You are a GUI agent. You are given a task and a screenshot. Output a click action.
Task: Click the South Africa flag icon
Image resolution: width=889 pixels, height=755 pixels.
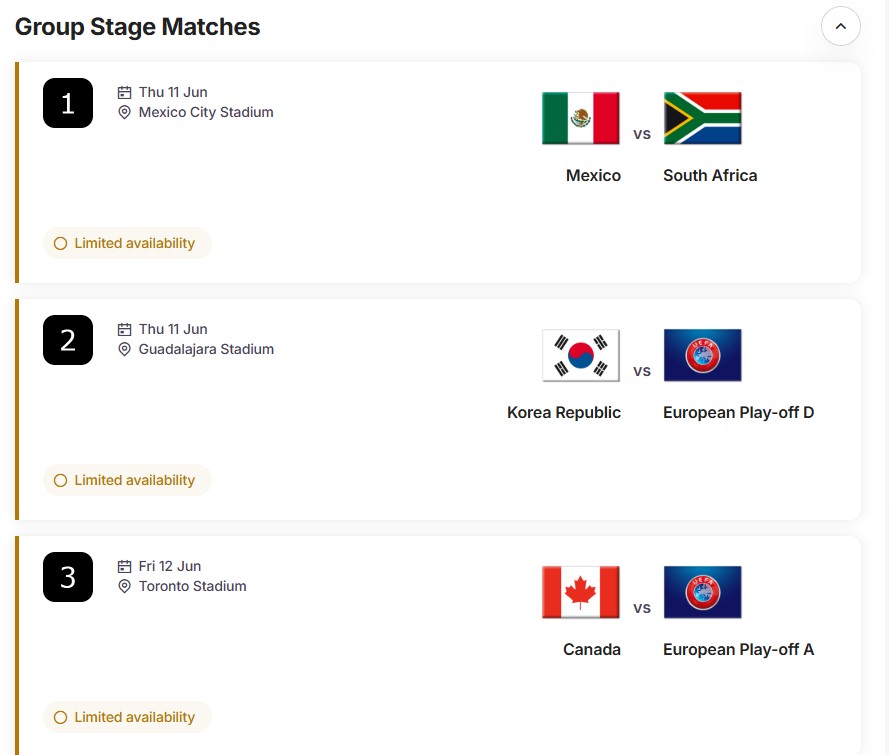702,118
